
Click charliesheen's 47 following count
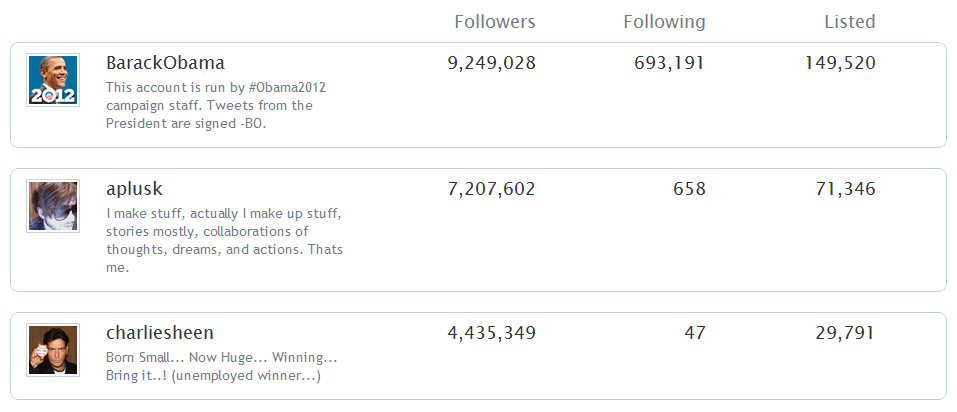[x=695, y=333]
